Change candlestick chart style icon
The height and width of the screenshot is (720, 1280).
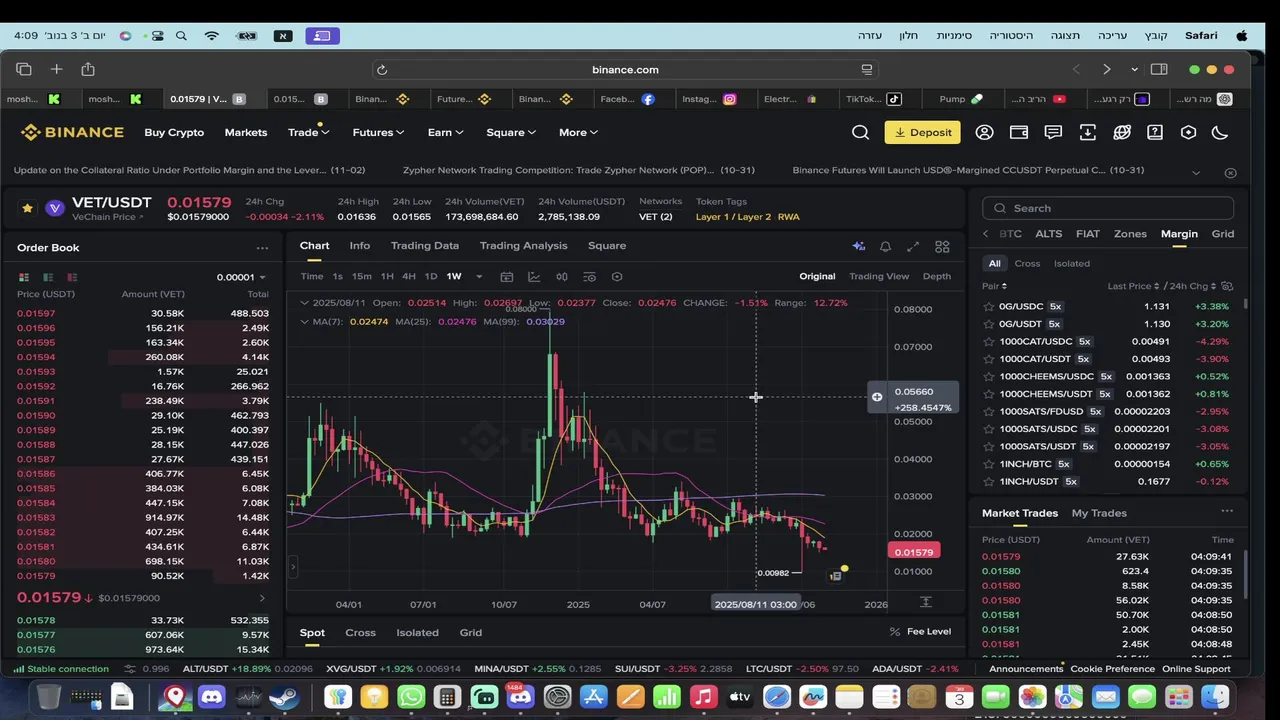562,277
